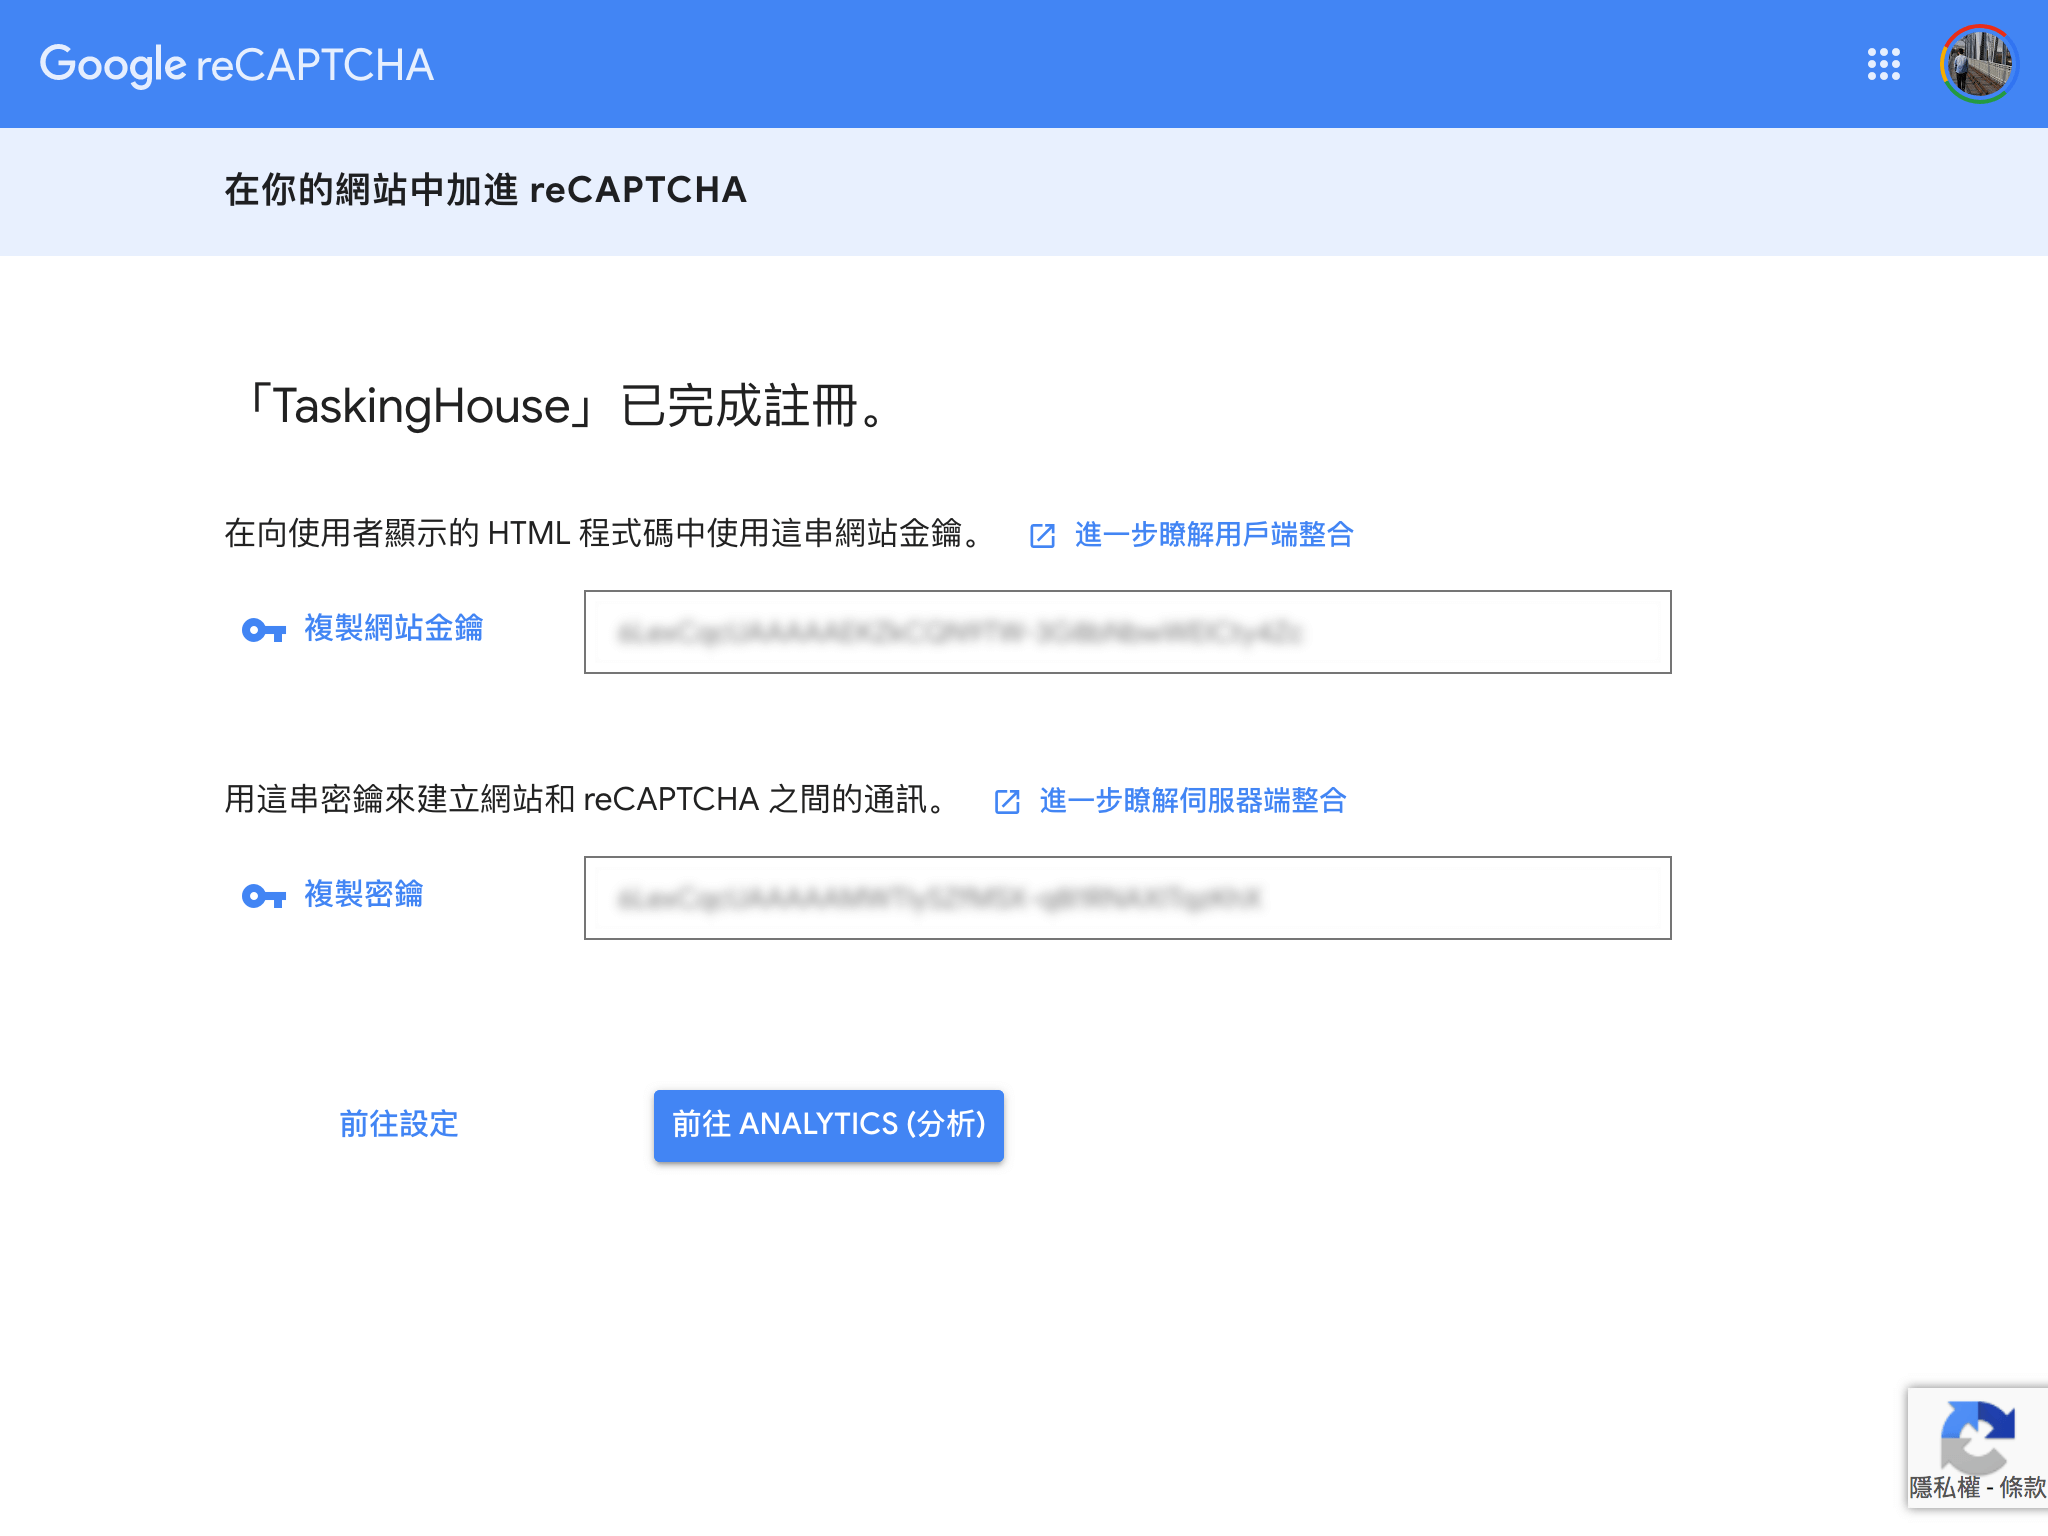Click the reCAPTCHA badge logo
Screen dimensions: 2048x1536
click(1977, 1436)
